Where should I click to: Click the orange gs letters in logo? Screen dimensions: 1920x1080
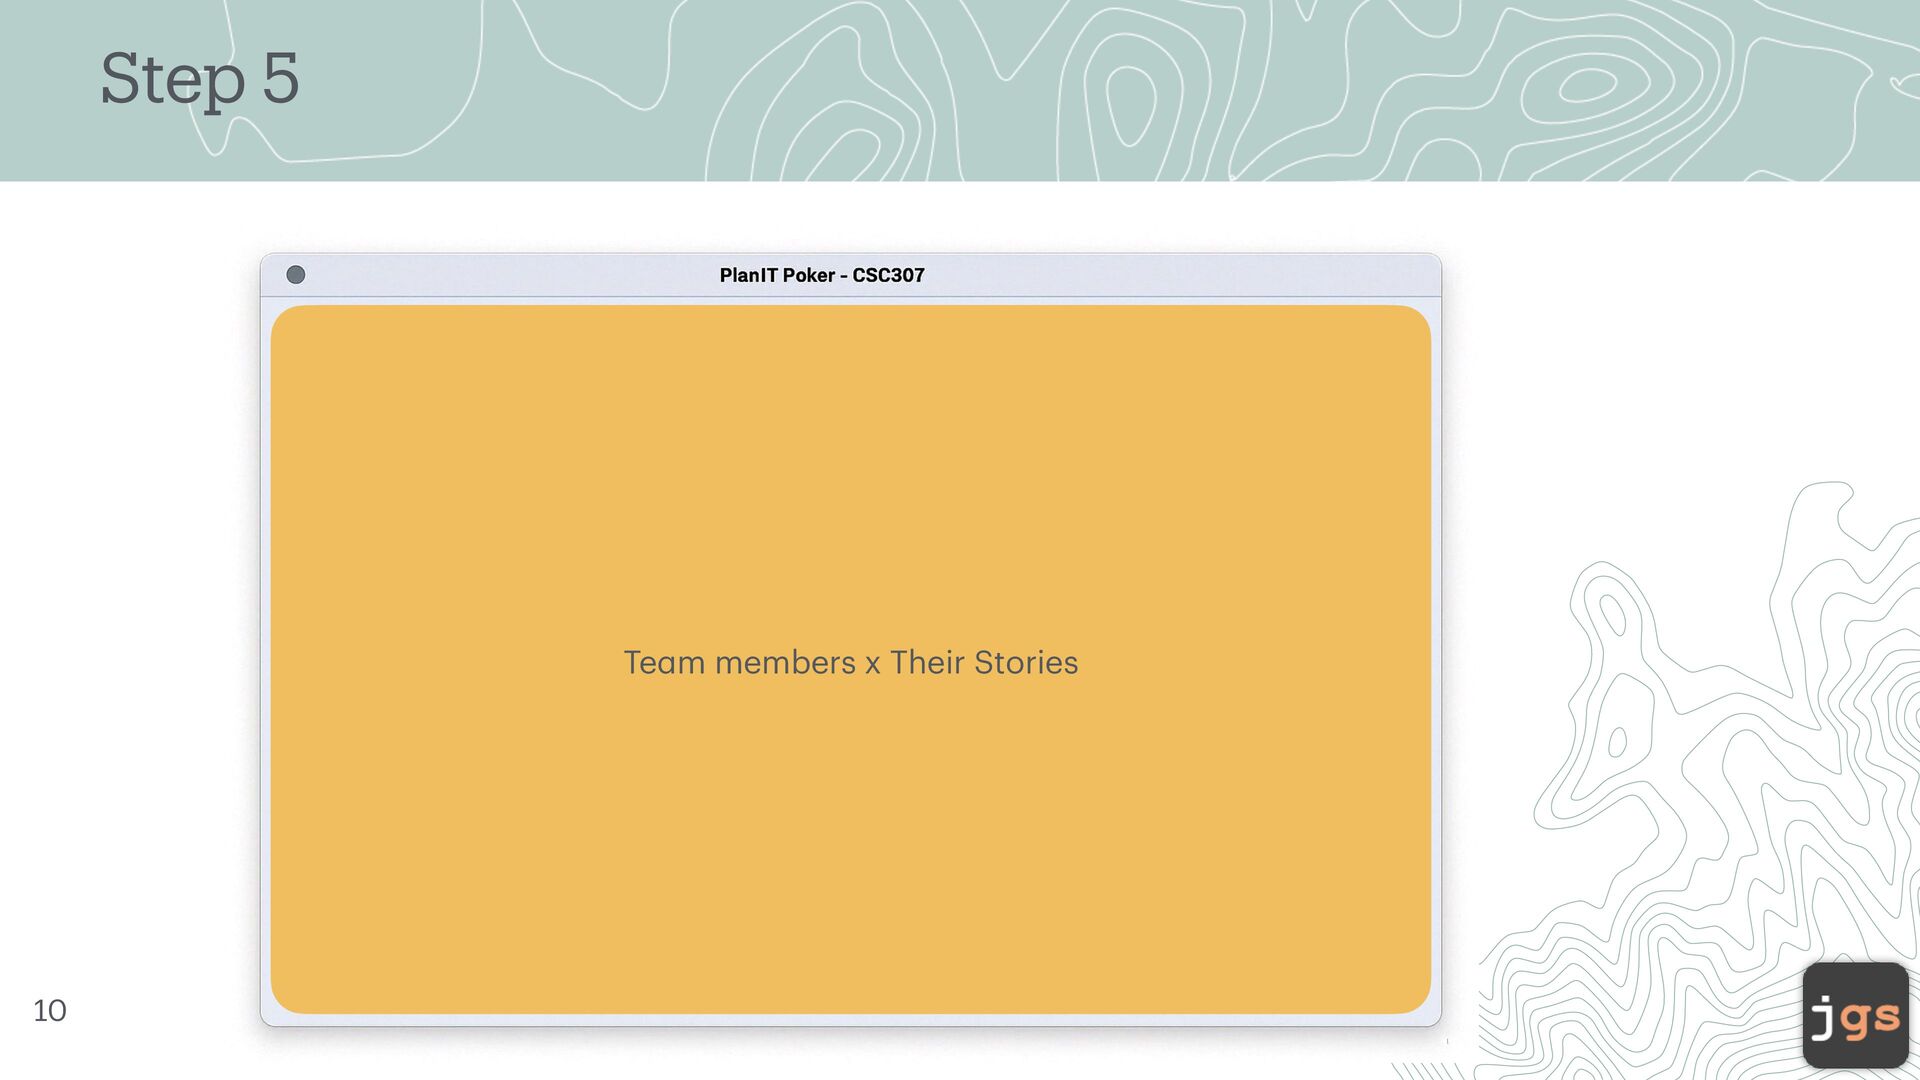pos(1869,1019)
